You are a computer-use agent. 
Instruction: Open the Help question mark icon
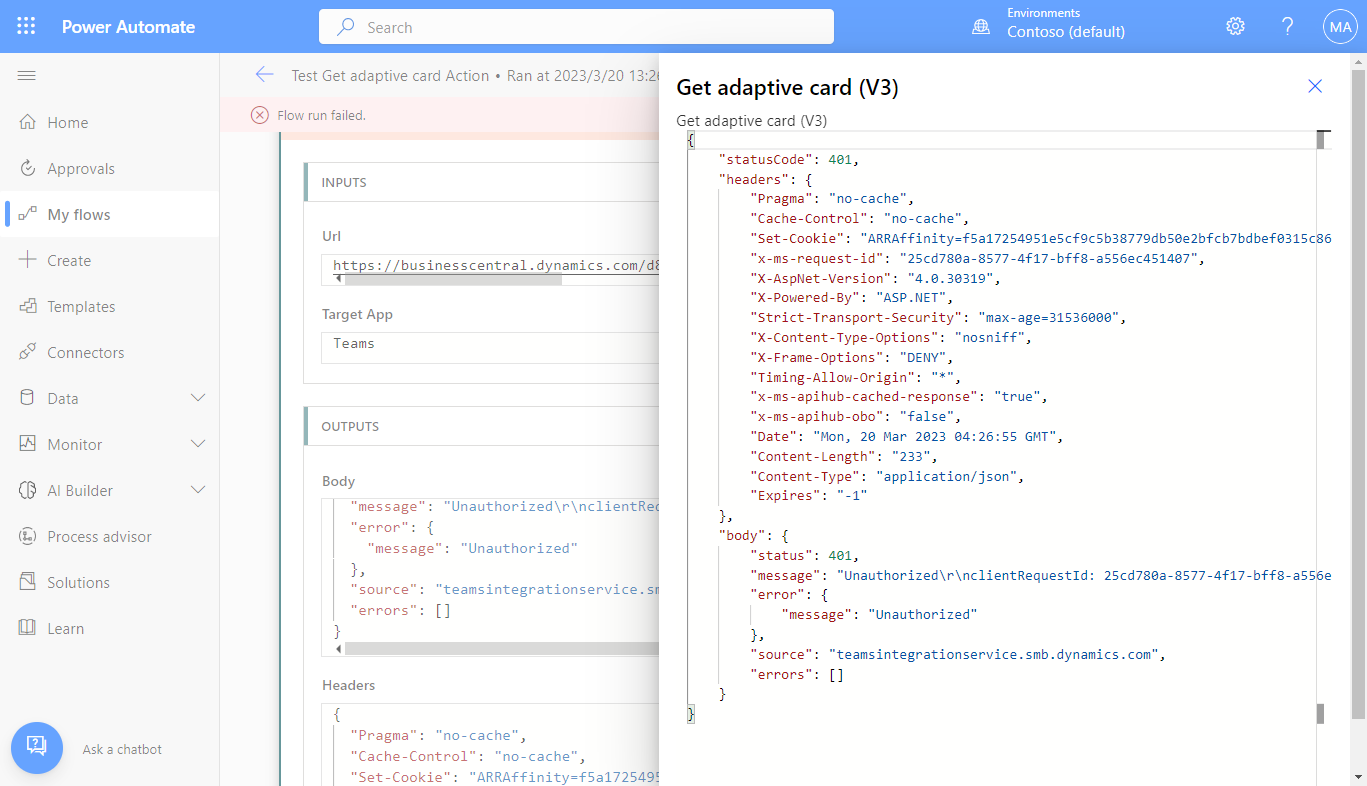click(1288, 27)
